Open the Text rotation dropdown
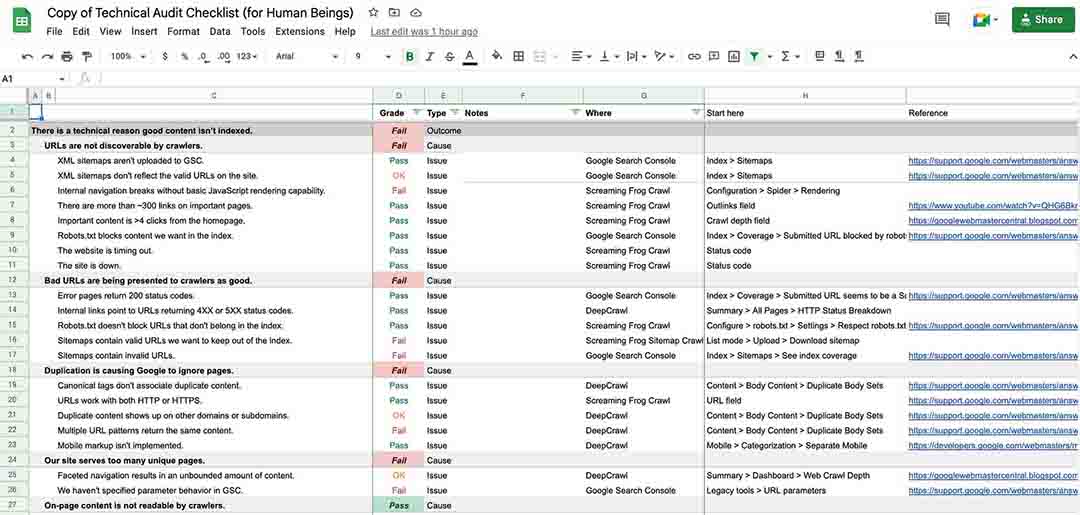 click(663, 56)
